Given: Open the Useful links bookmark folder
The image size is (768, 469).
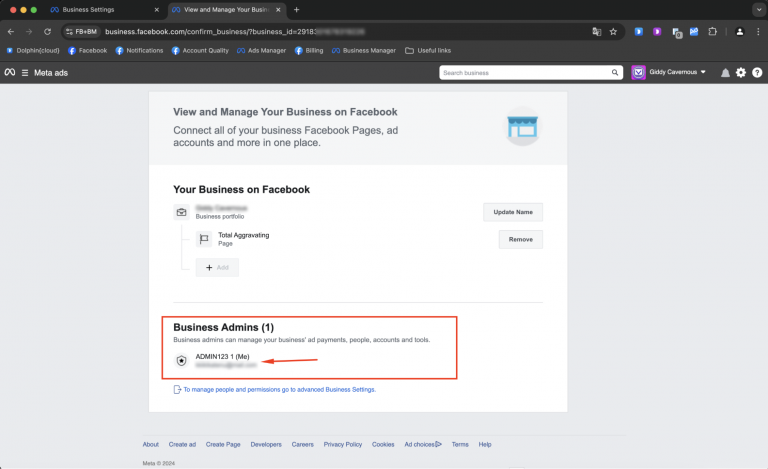Looking at the screenshot, I should [x=428, y=50].
